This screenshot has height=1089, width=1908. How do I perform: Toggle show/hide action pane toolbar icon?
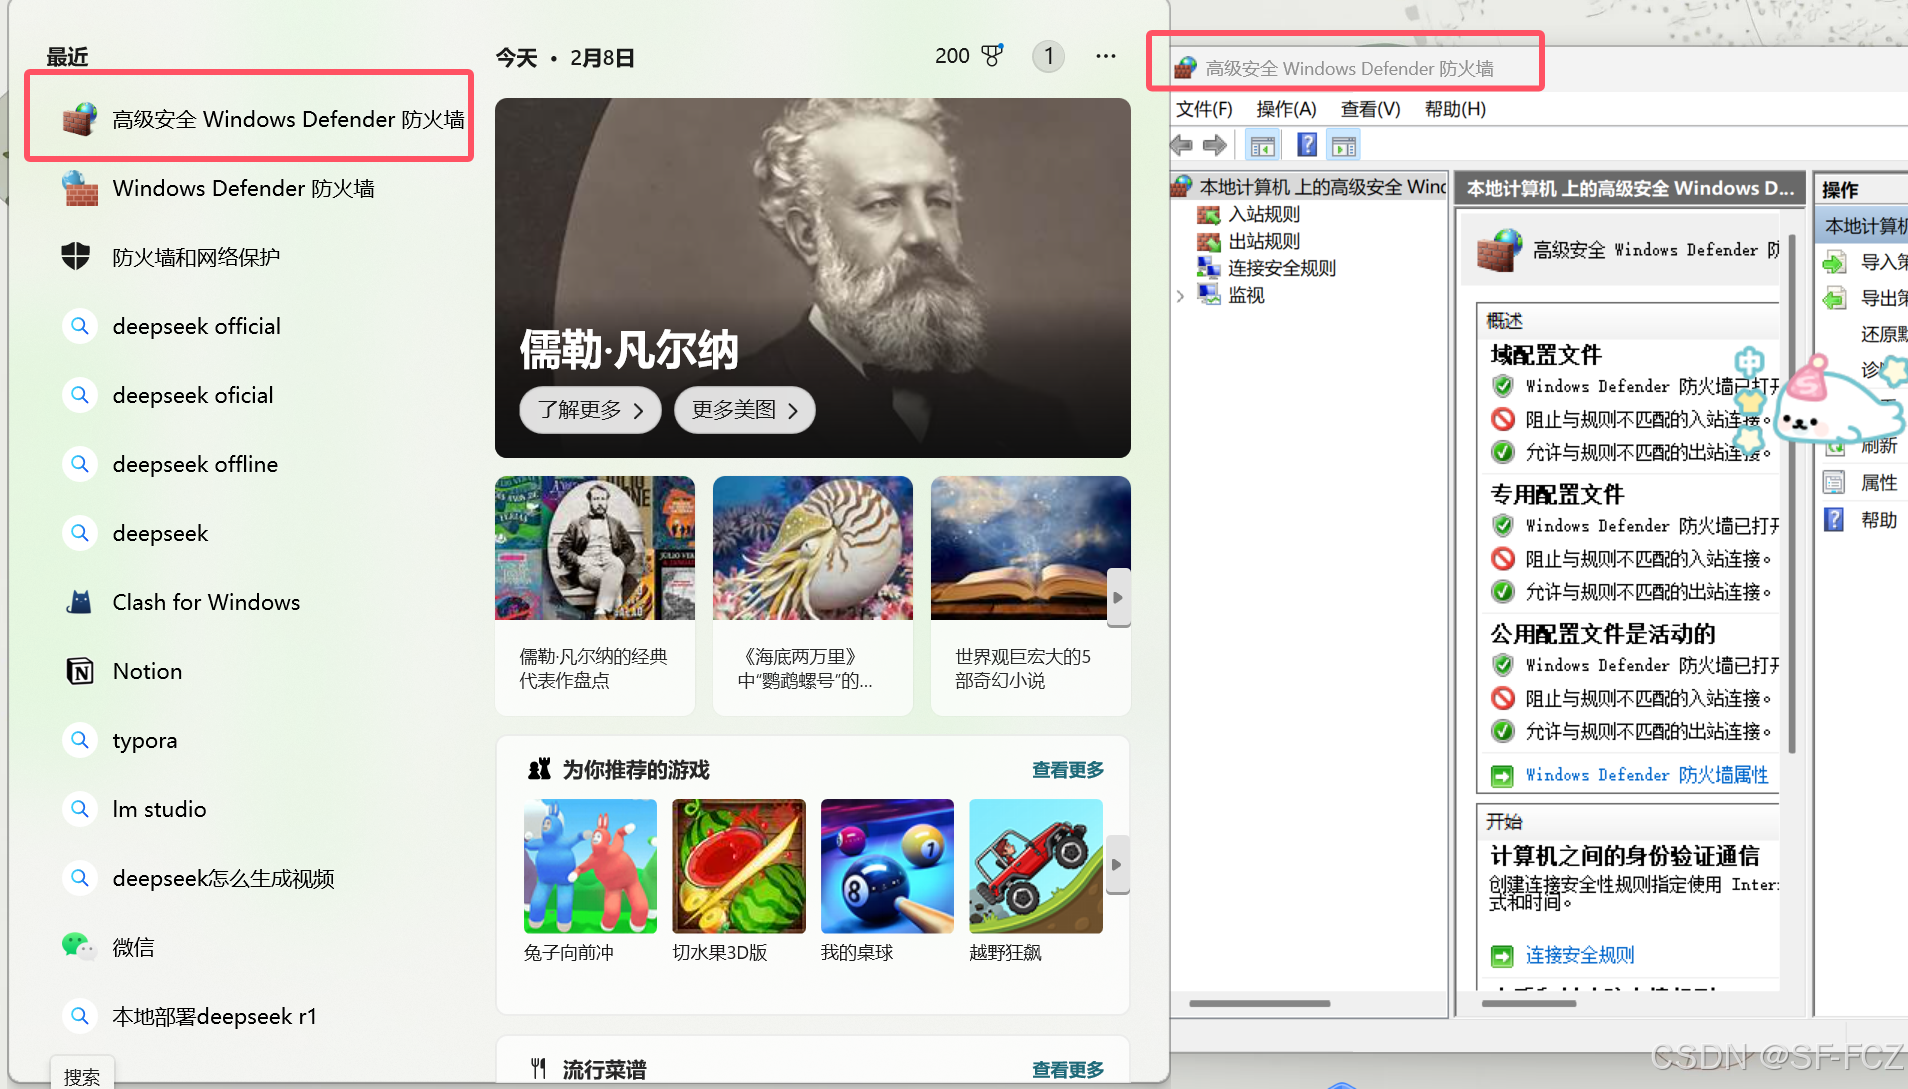point(1344,146)
